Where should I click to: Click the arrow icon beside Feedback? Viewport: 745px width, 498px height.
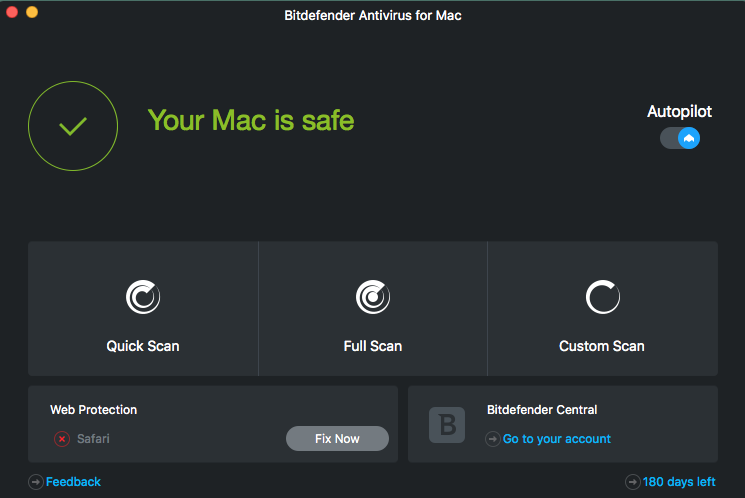point(36,482)
